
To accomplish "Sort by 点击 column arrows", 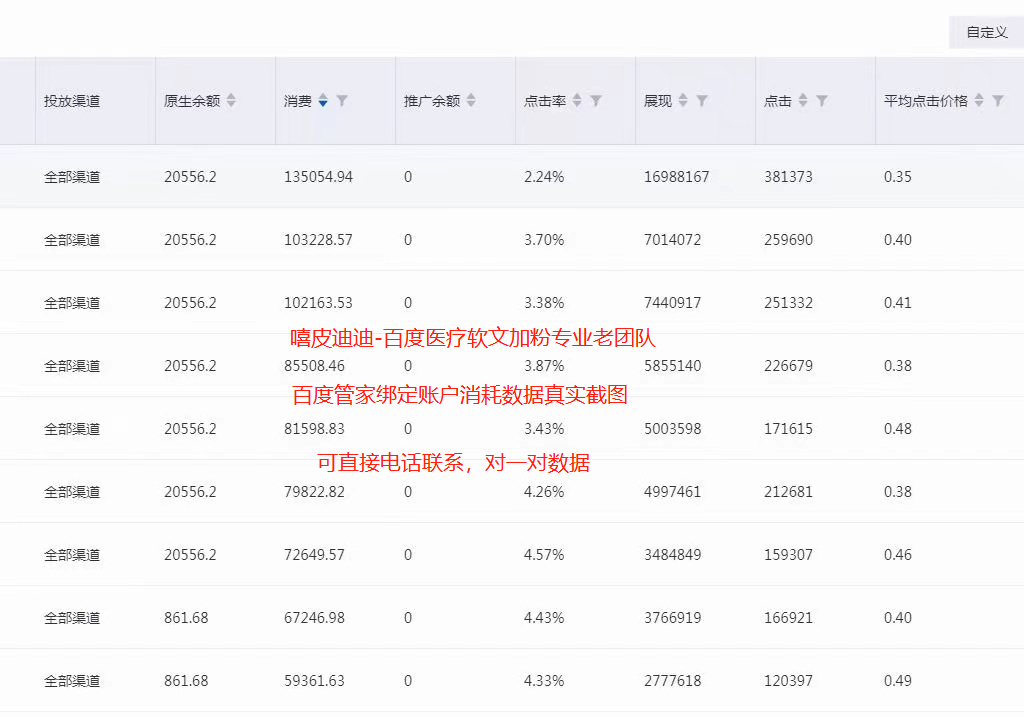I will pyautogui.click(x=803, y=101).
